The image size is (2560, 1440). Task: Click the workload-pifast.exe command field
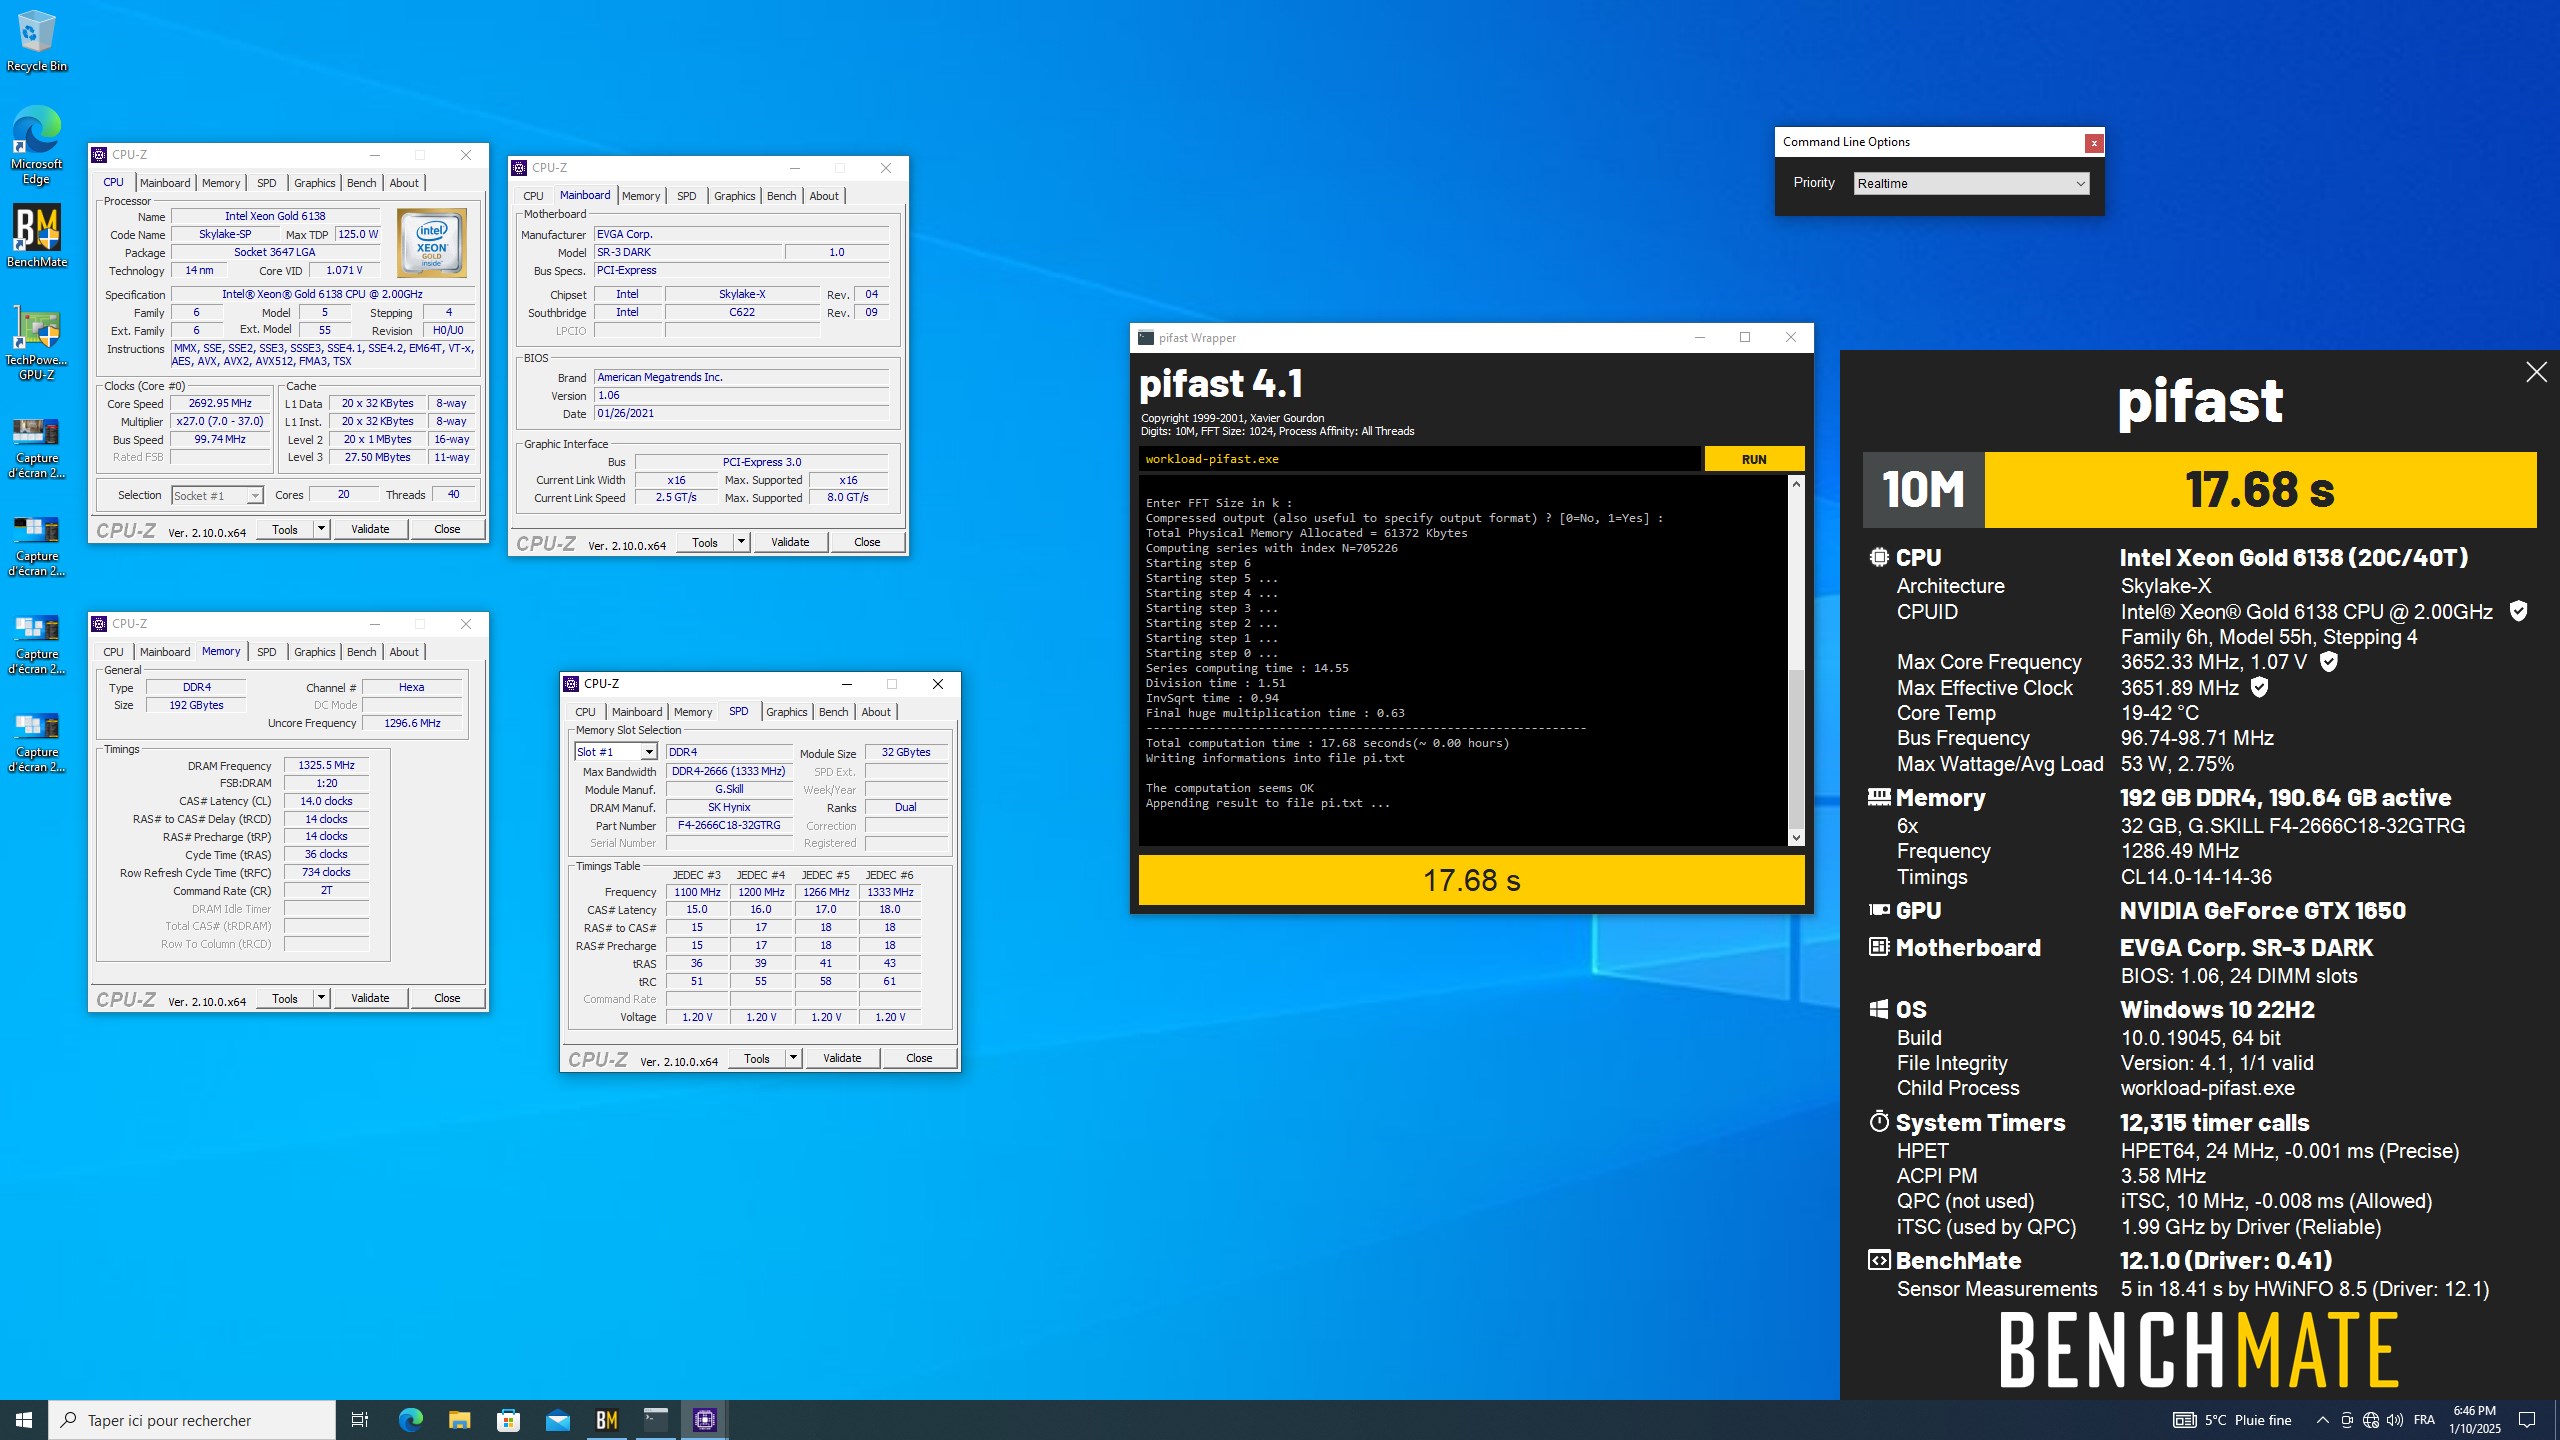[1419, 459]
